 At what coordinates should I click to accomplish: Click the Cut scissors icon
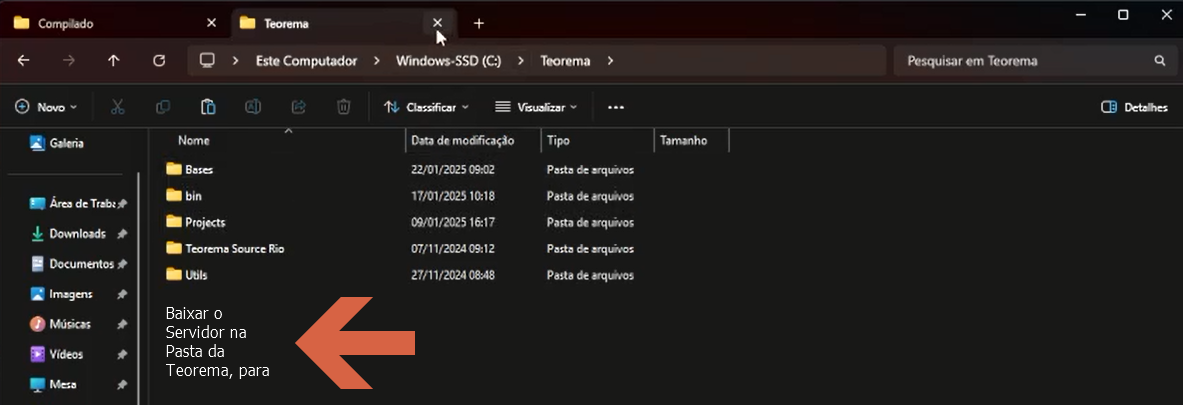(117, 107)
